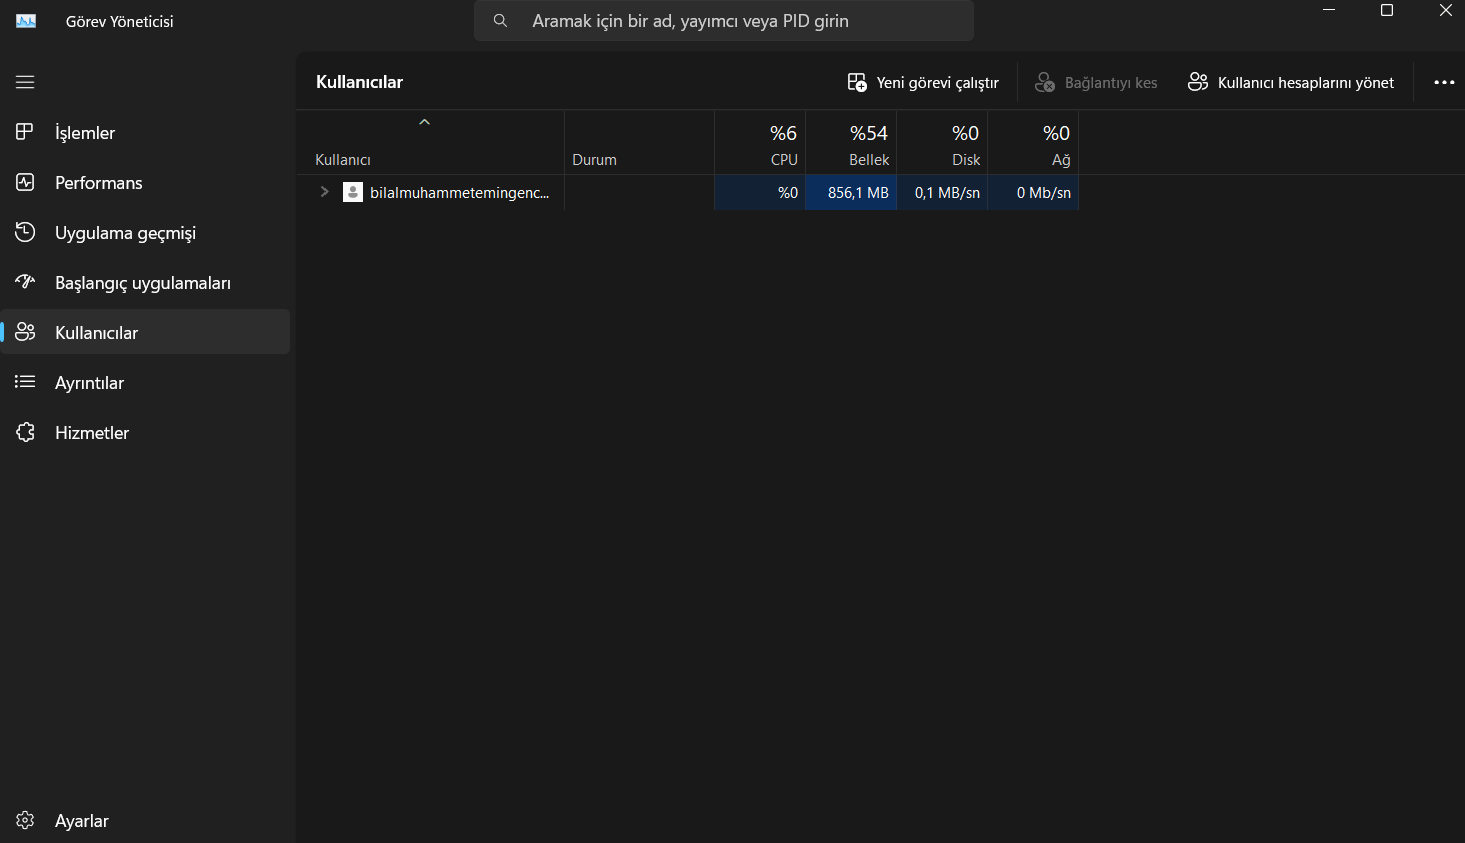Click the magnifier icon in search box
1465x843 pixels.
[500, 21]
